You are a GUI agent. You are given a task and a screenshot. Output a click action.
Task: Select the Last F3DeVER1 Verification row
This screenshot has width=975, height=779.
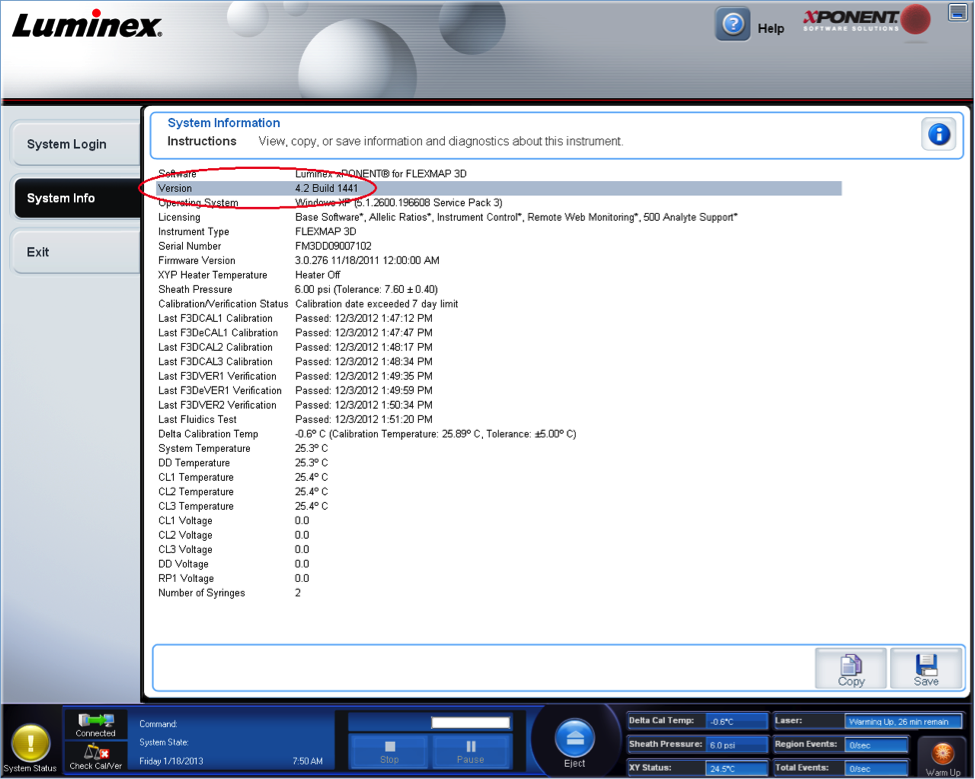499,390
